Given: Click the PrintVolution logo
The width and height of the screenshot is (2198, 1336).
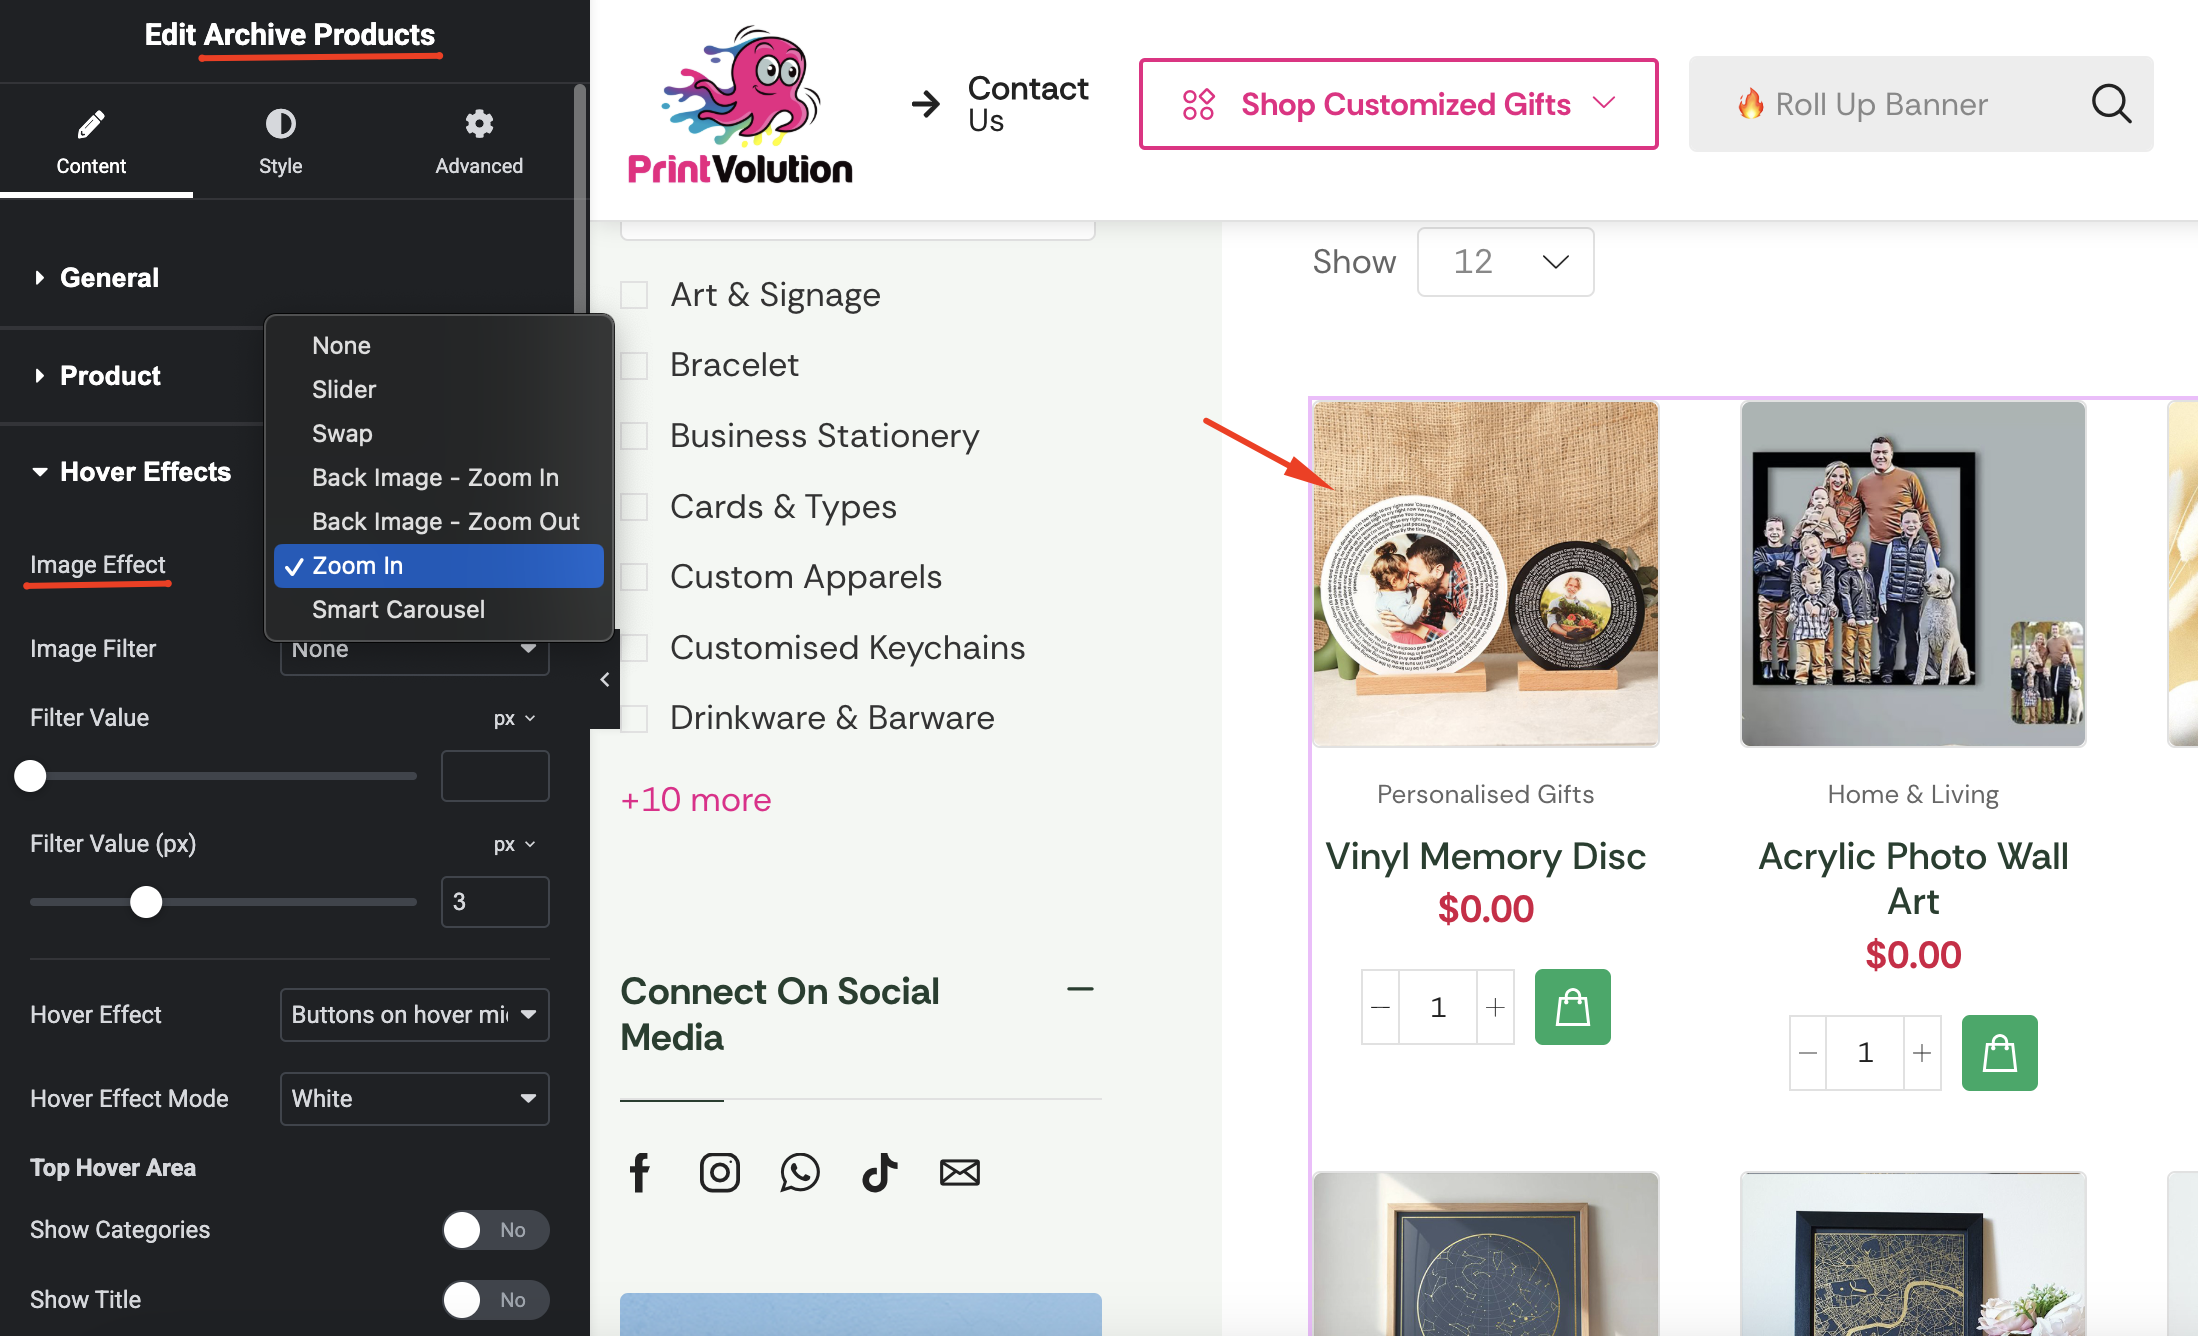Looking at the screenshot, I should [x=740, y=106].
